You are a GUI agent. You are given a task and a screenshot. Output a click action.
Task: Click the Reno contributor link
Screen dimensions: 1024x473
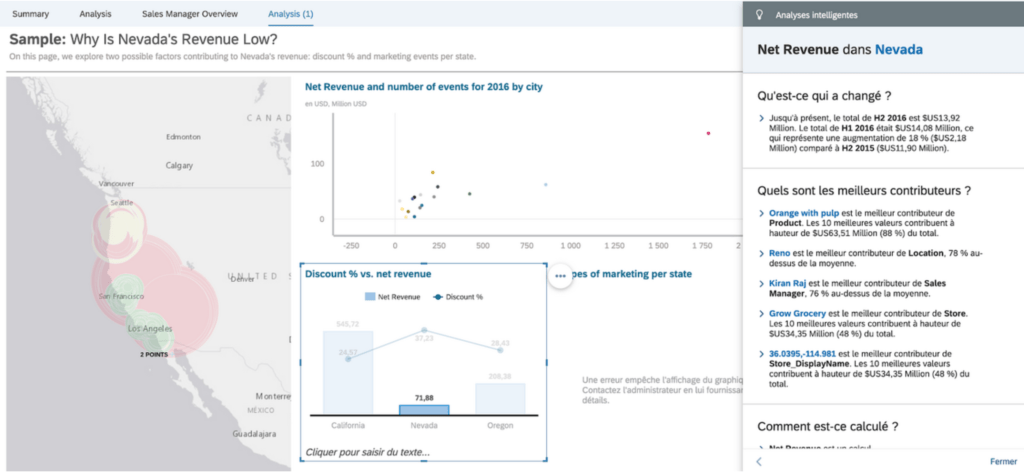(780, 254)
